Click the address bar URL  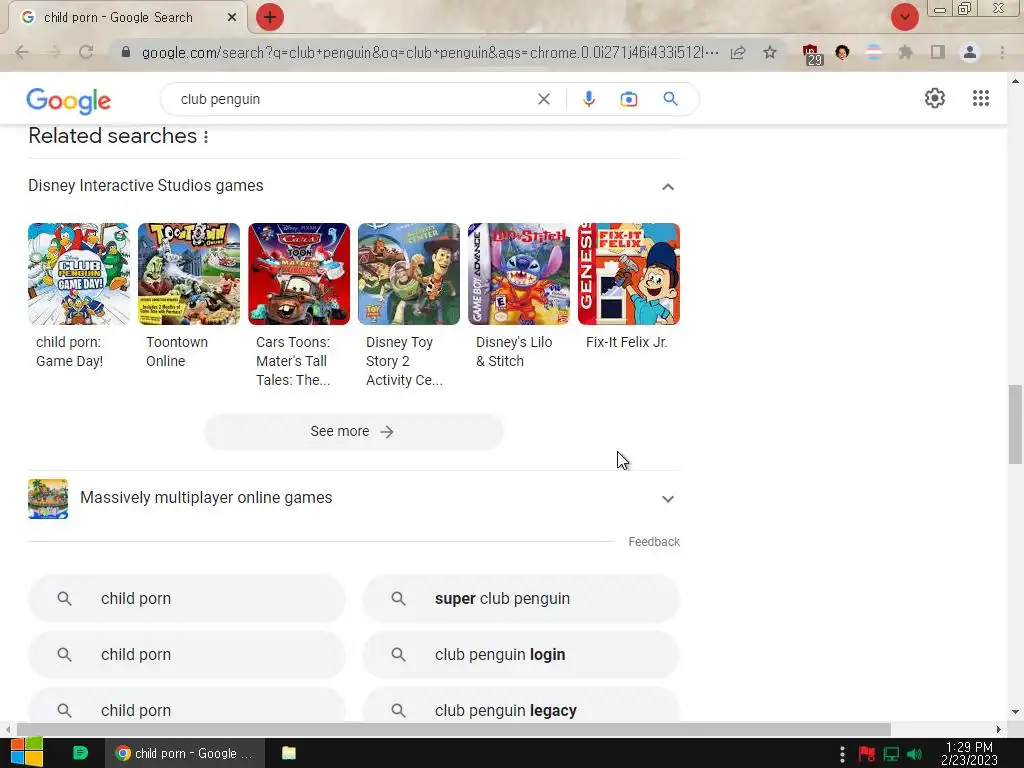pyautogui.click(x=430, y=52)
